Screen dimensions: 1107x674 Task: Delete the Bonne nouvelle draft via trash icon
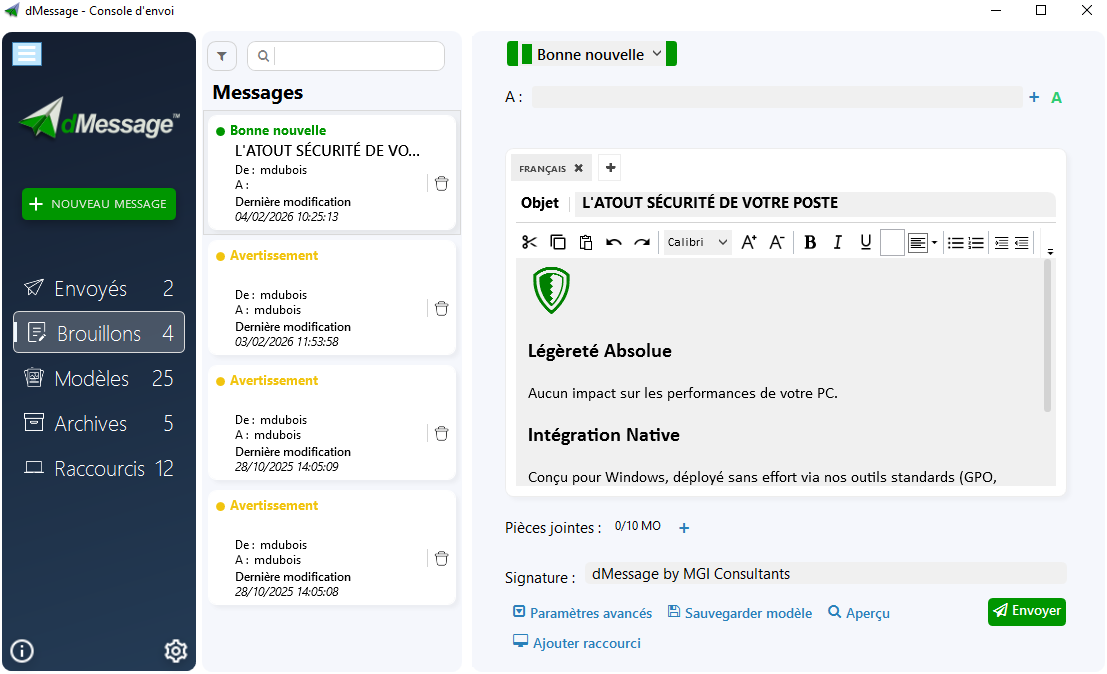click(x=442, y=183)
